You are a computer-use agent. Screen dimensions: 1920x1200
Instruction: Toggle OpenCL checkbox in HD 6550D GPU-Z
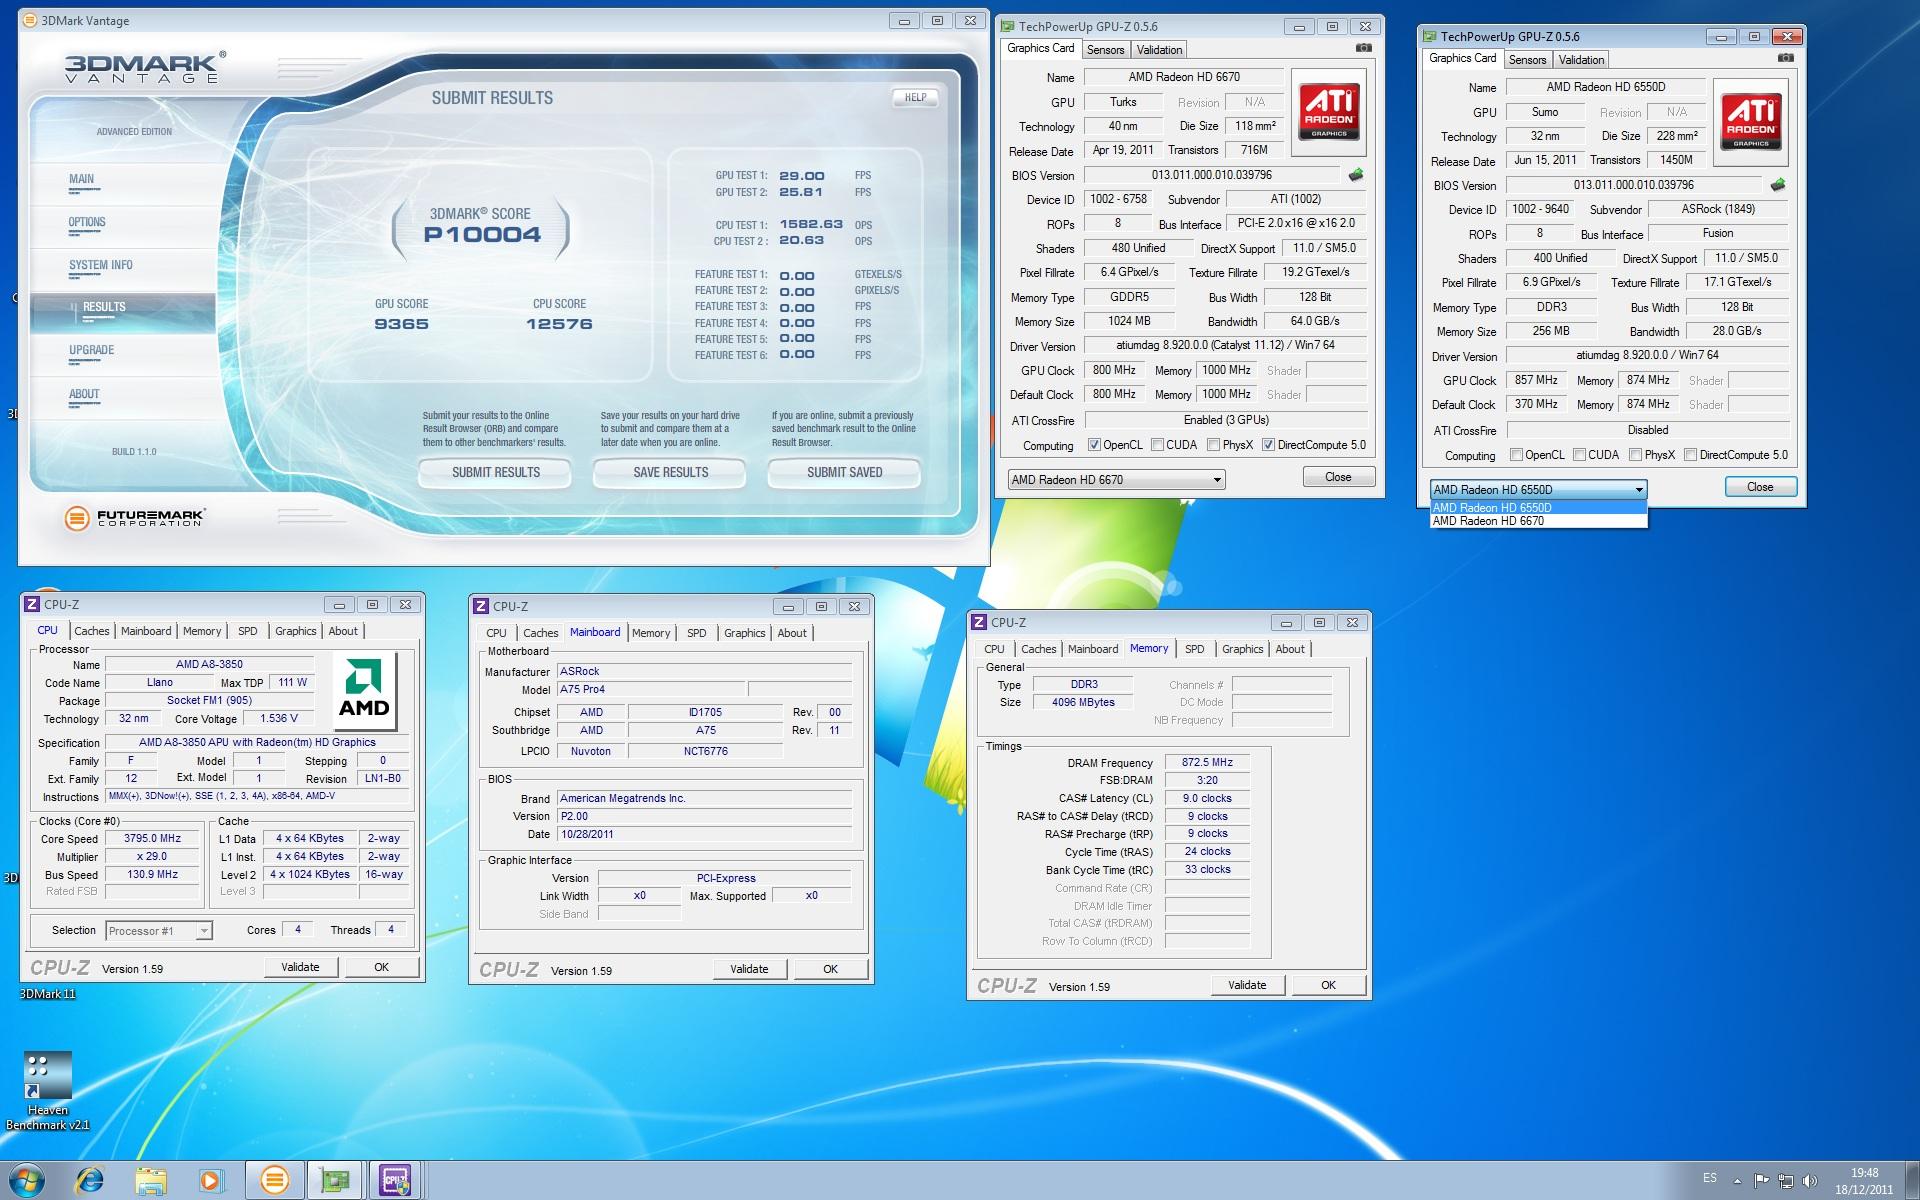click(1516, 455)
